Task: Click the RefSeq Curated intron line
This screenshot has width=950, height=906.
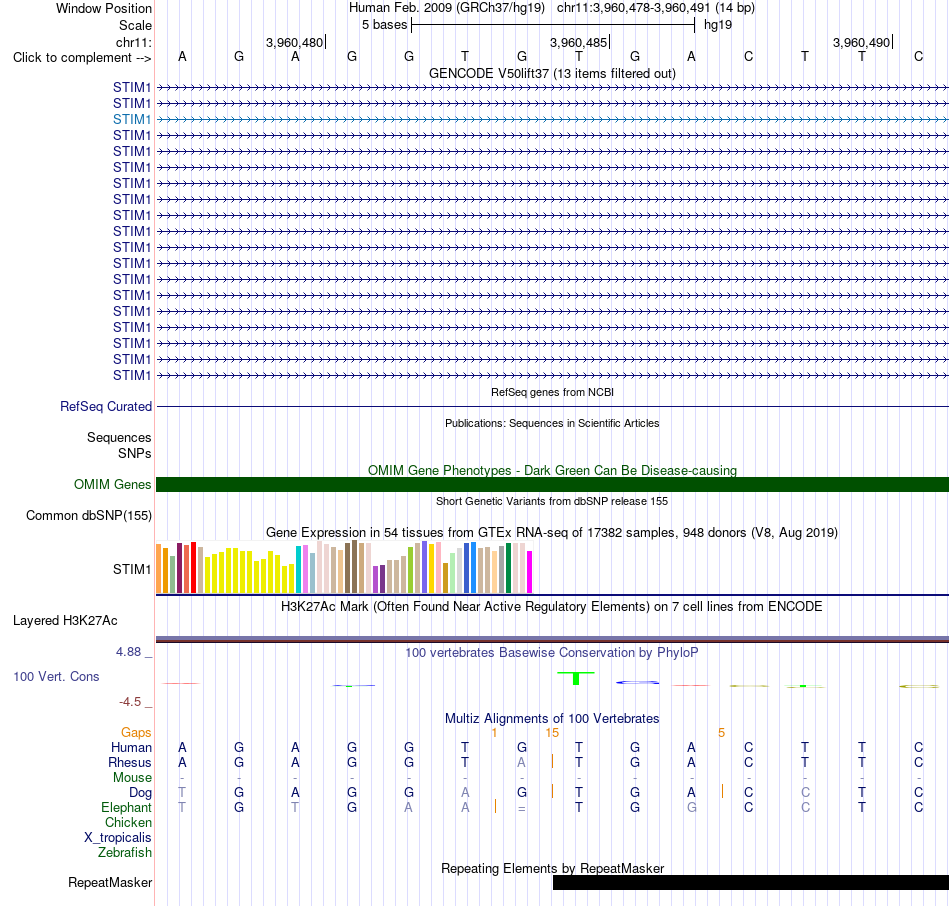Action: coord(552,407)
